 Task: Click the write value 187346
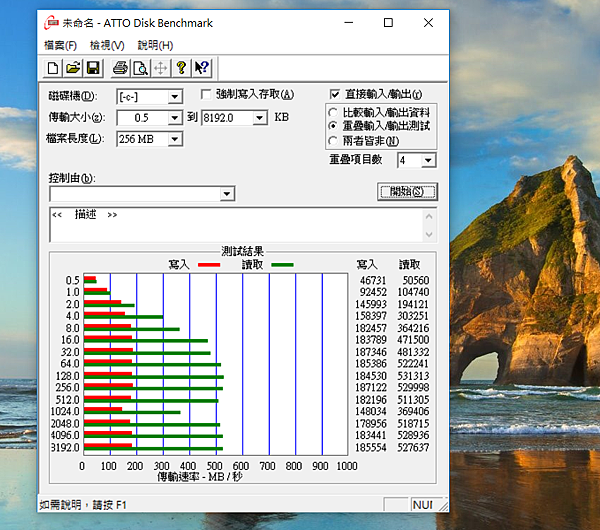click(x=371, y=352)
